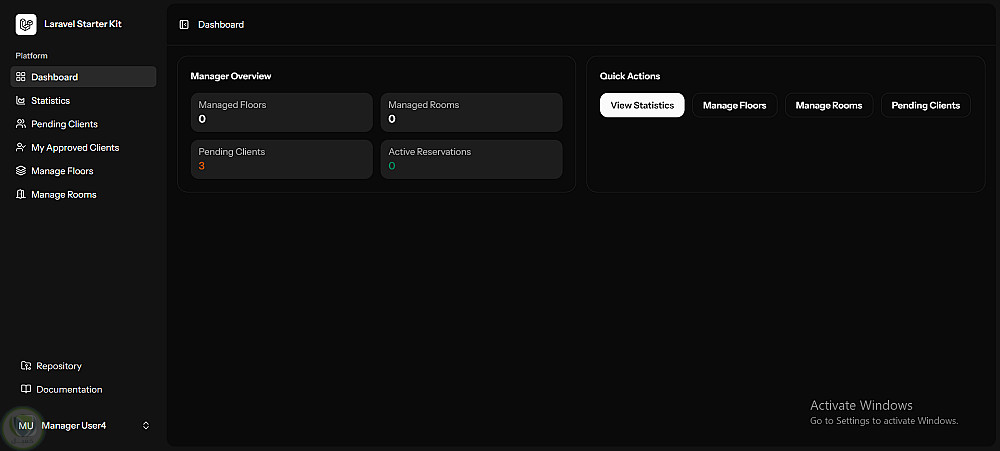Click the Manager User4 name
The image size is (1000, 451).
[74, 425]
